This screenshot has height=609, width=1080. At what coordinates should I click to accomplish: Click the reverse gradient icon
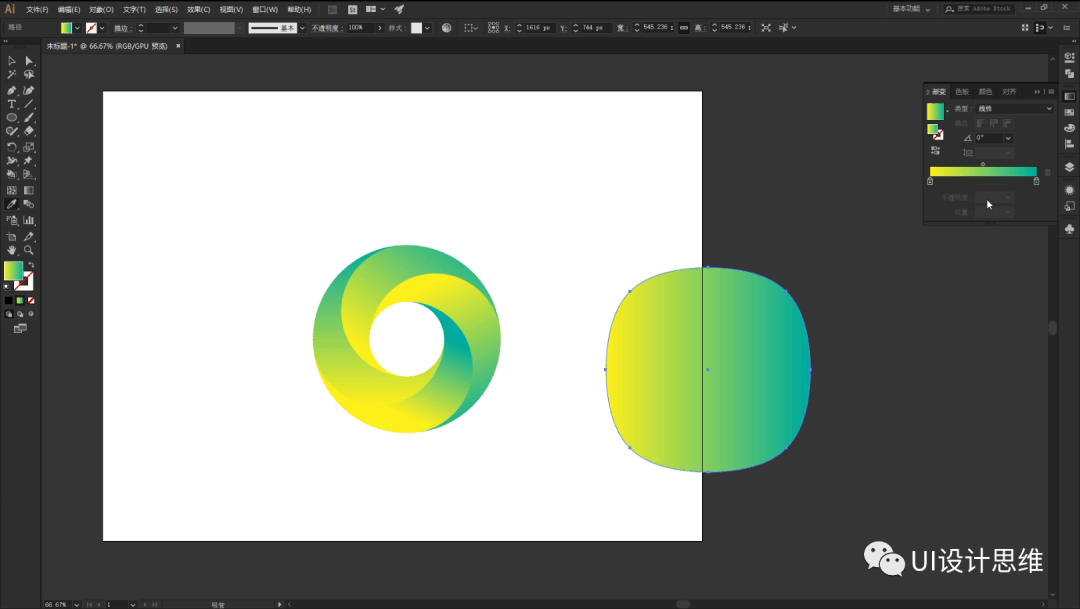[x=935, y=150]
